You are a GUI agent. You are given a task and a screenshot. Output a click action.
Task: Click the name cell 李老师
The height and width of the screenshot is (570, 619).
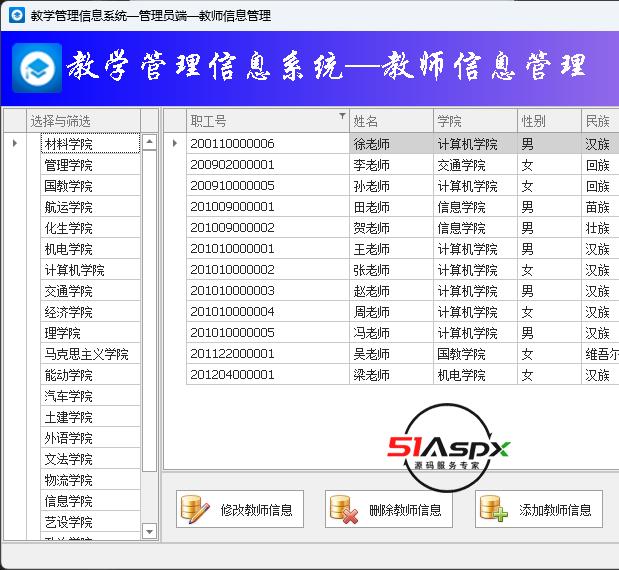pyautogui.click(x=391, y=165)
